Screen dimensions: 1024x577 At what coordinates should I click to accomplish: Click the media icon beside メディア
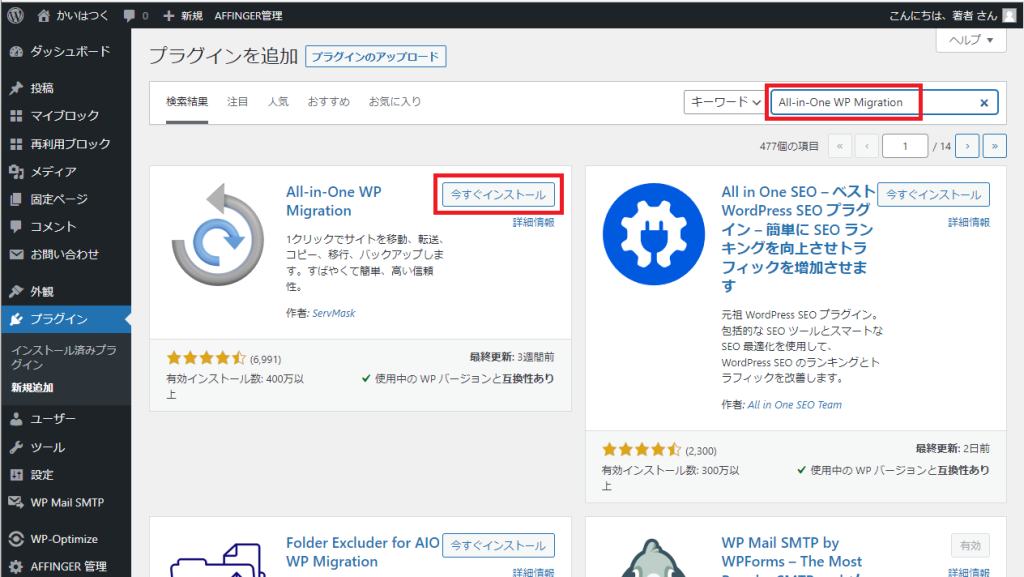coord(16,172)
